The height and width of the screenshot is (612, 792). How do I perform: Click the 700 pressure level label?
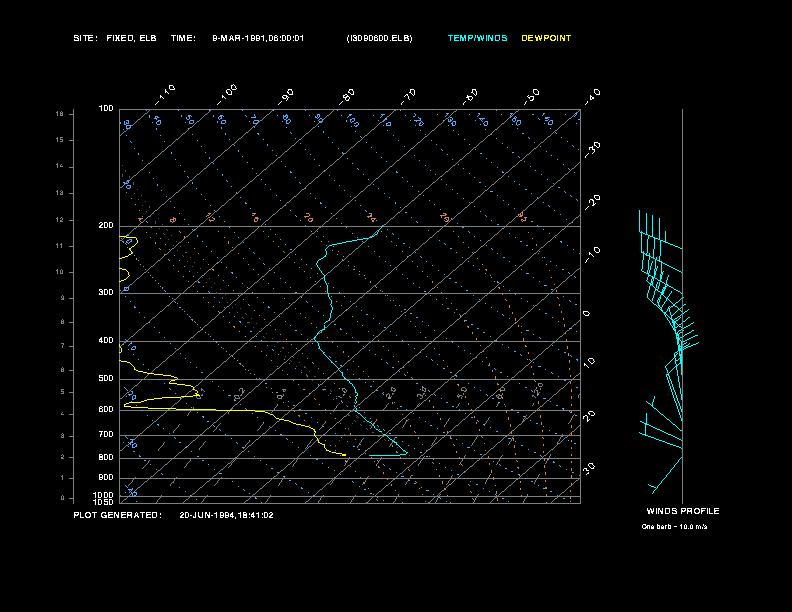coord(106,434)
